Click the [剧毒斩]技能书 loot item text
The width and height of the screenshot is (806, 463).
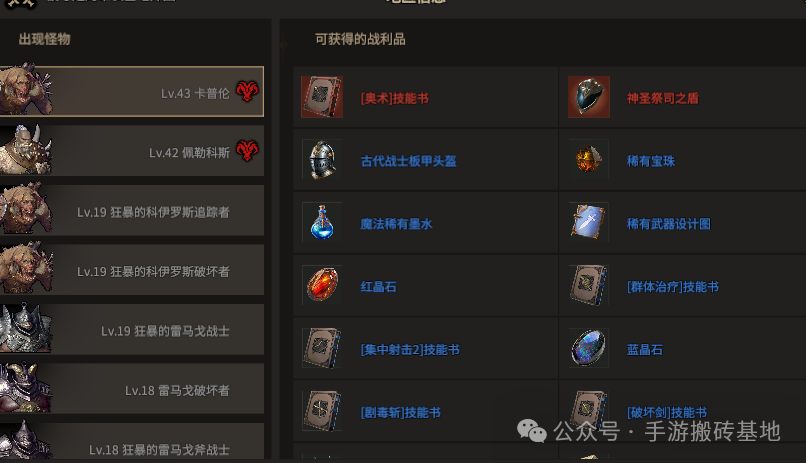pos(400,413)
